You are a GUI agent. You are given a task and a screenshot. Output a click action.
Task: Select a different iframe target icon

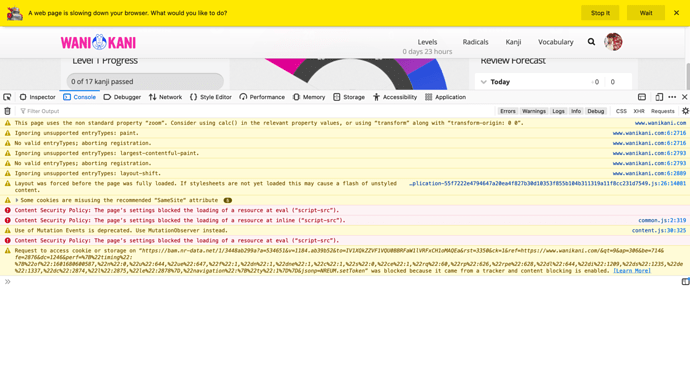pos(642,97)
